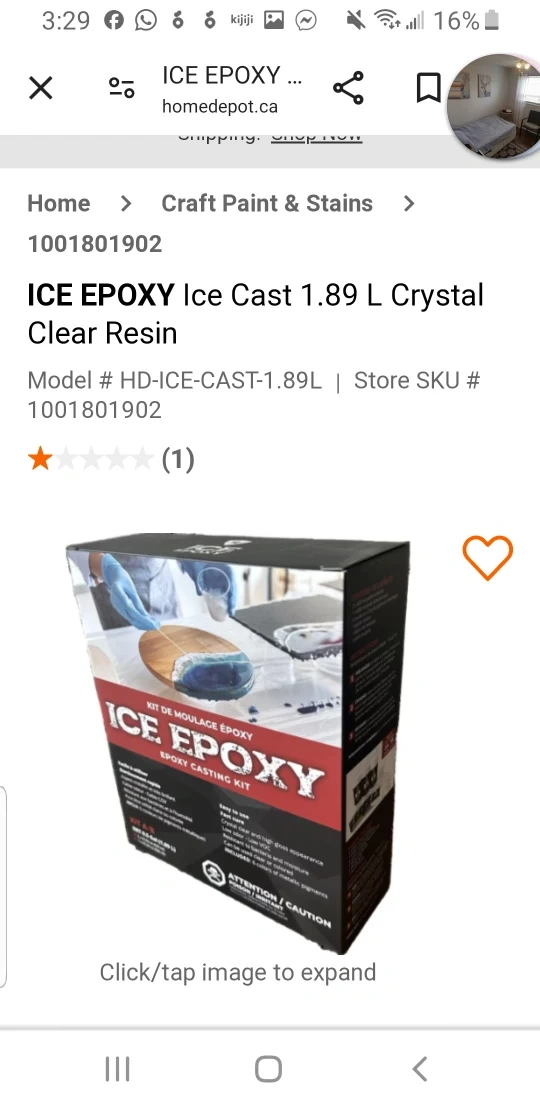Tap the share icon
This screenshot has height=1110, width=540.
[348, 88]
